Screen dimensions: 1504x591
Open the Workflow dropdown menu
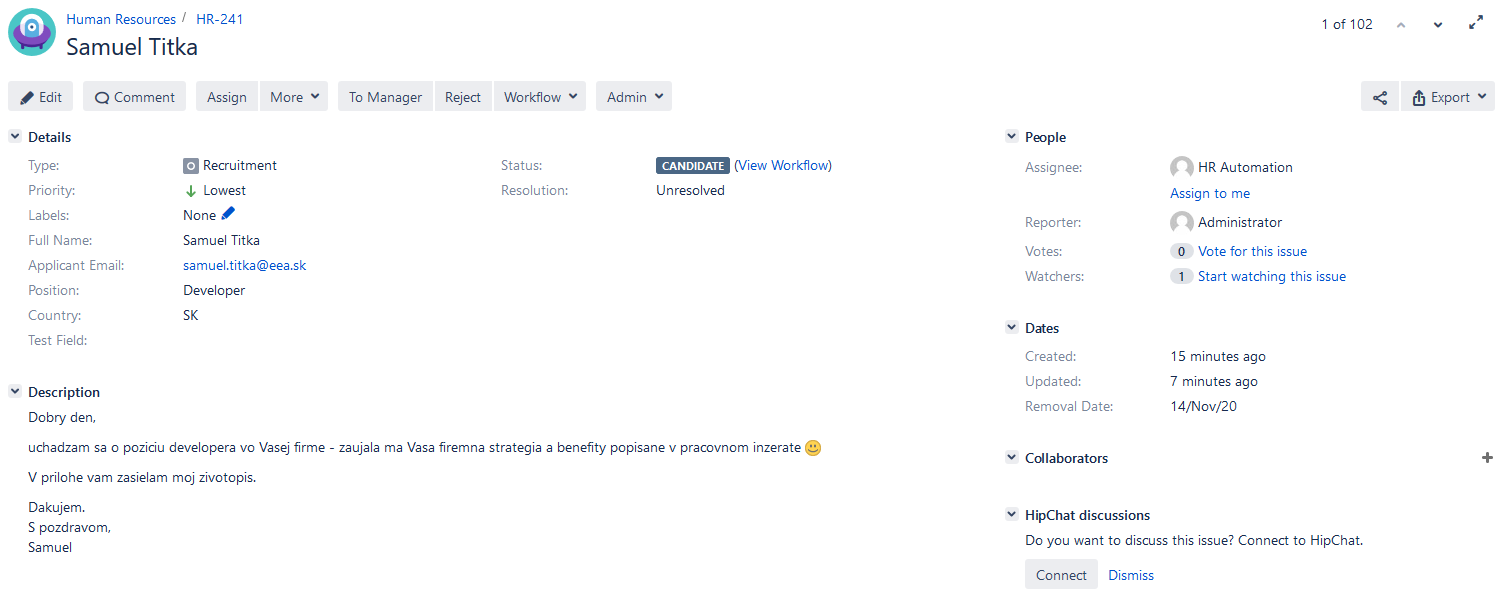(x=540, y=97)
